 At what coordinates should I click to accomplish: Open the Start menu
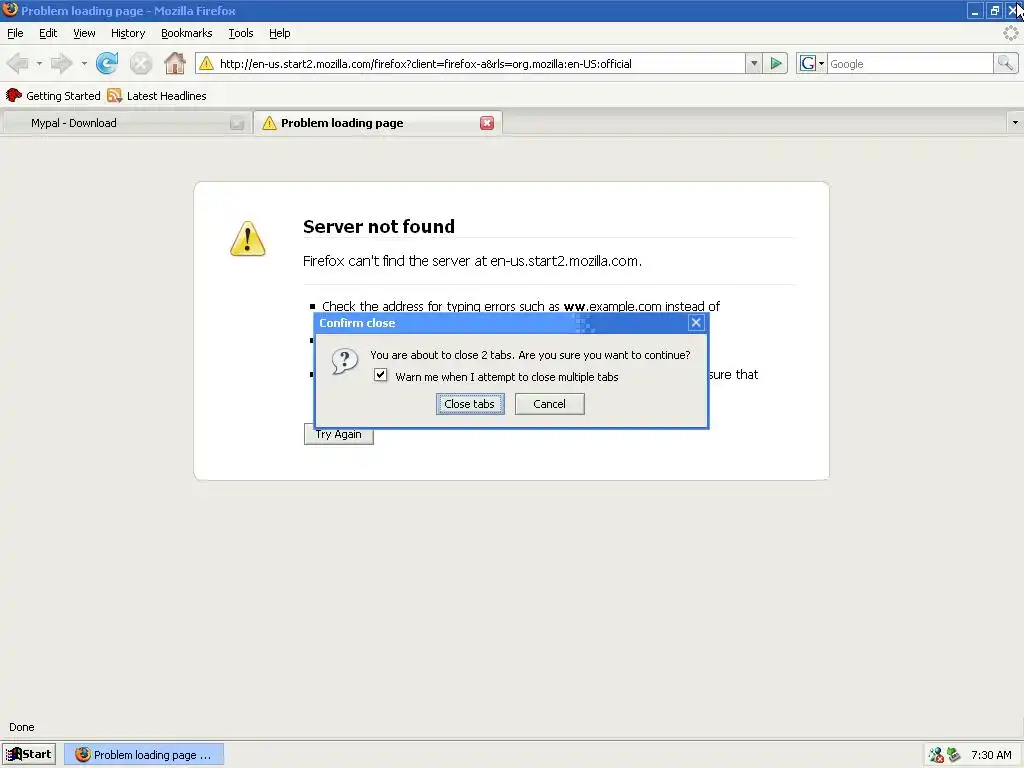point(29,754)
